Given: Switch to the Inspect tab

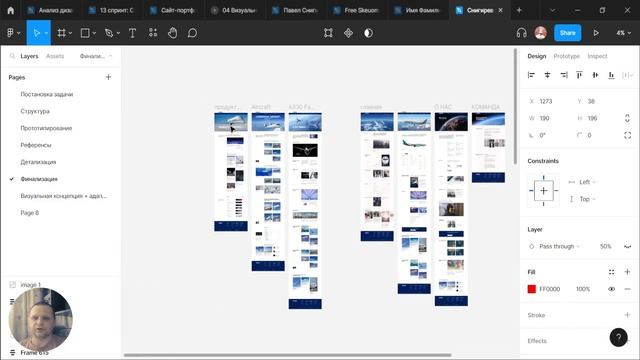Looking at the screenshot, I should (x=598, y=56).
